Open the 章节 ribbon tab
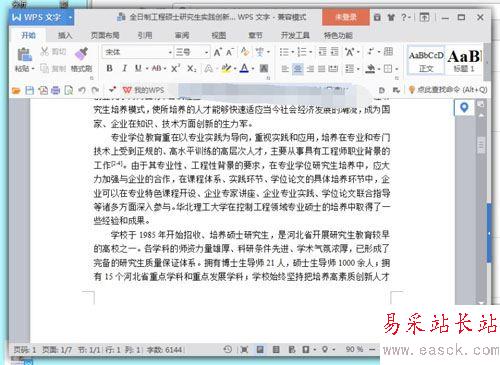500x365 pixels. (x=255, y=35)
